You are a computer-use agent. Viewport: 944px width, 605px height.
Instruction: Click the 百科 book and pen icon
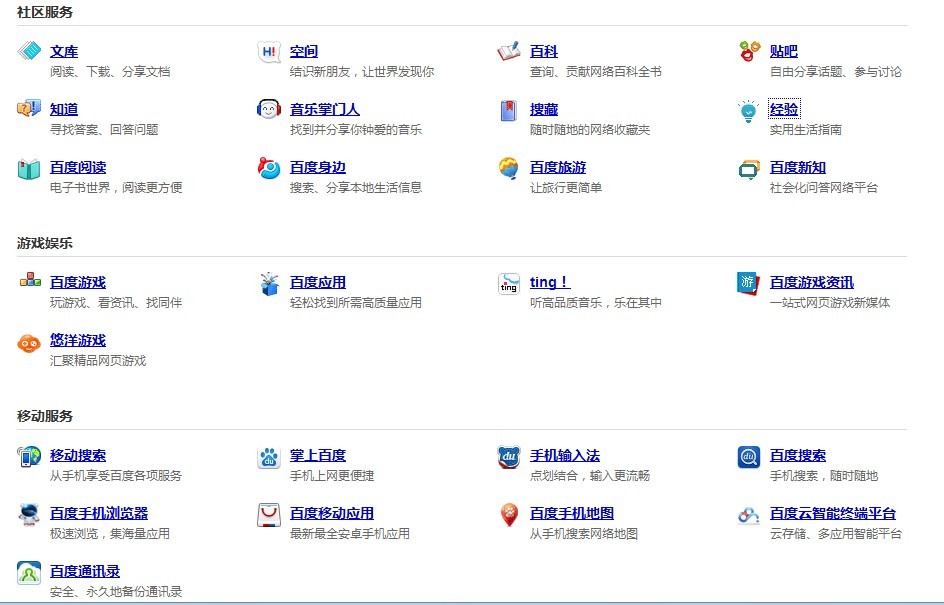[509, 51]
